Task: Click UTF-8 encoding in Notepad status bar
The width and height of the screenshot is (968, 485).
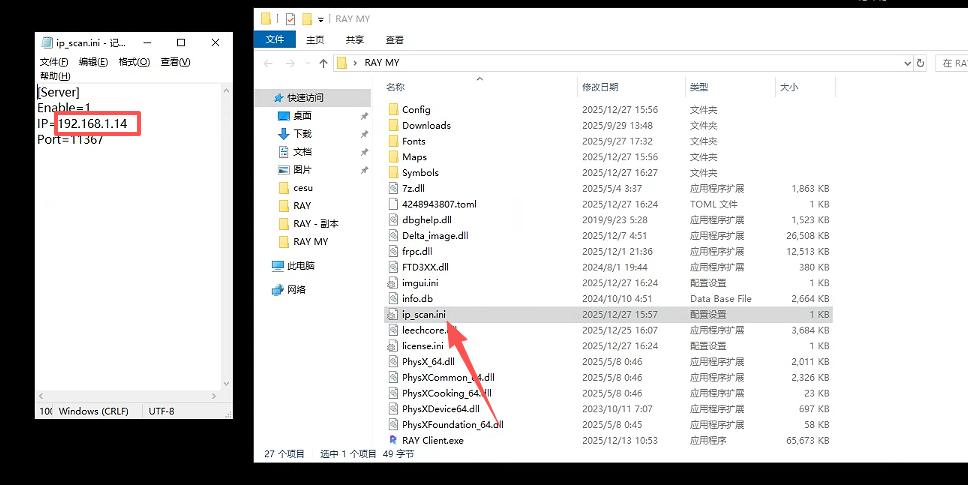Action: point(162,411)
